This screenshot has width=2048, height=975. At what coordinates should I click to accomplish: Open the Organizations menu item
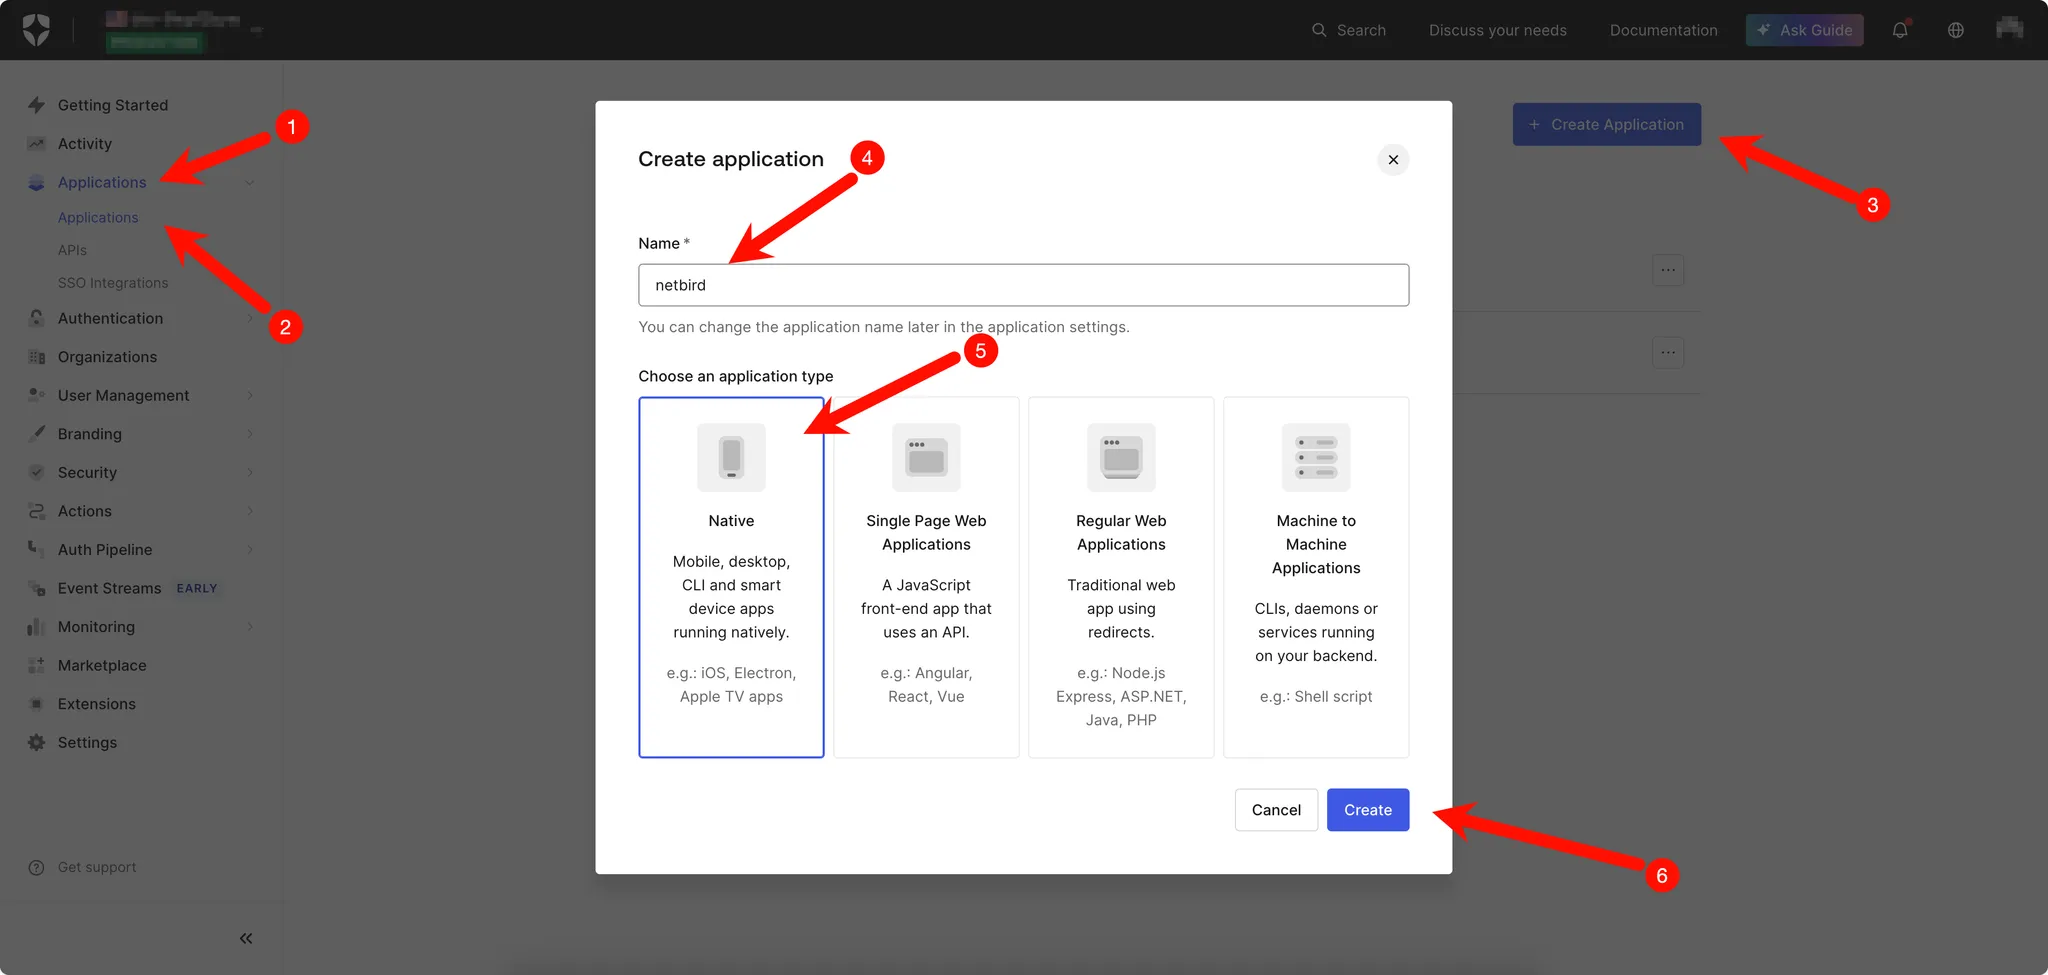pyautogui.click(x=107, y=357)
